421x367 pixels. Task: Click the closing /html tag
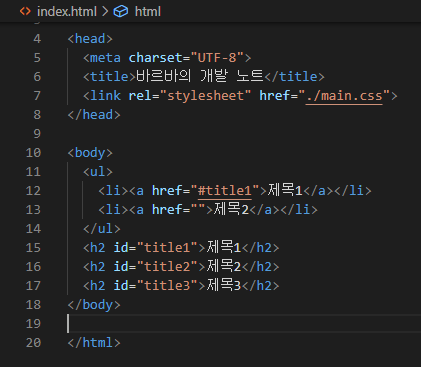point(94,343)
